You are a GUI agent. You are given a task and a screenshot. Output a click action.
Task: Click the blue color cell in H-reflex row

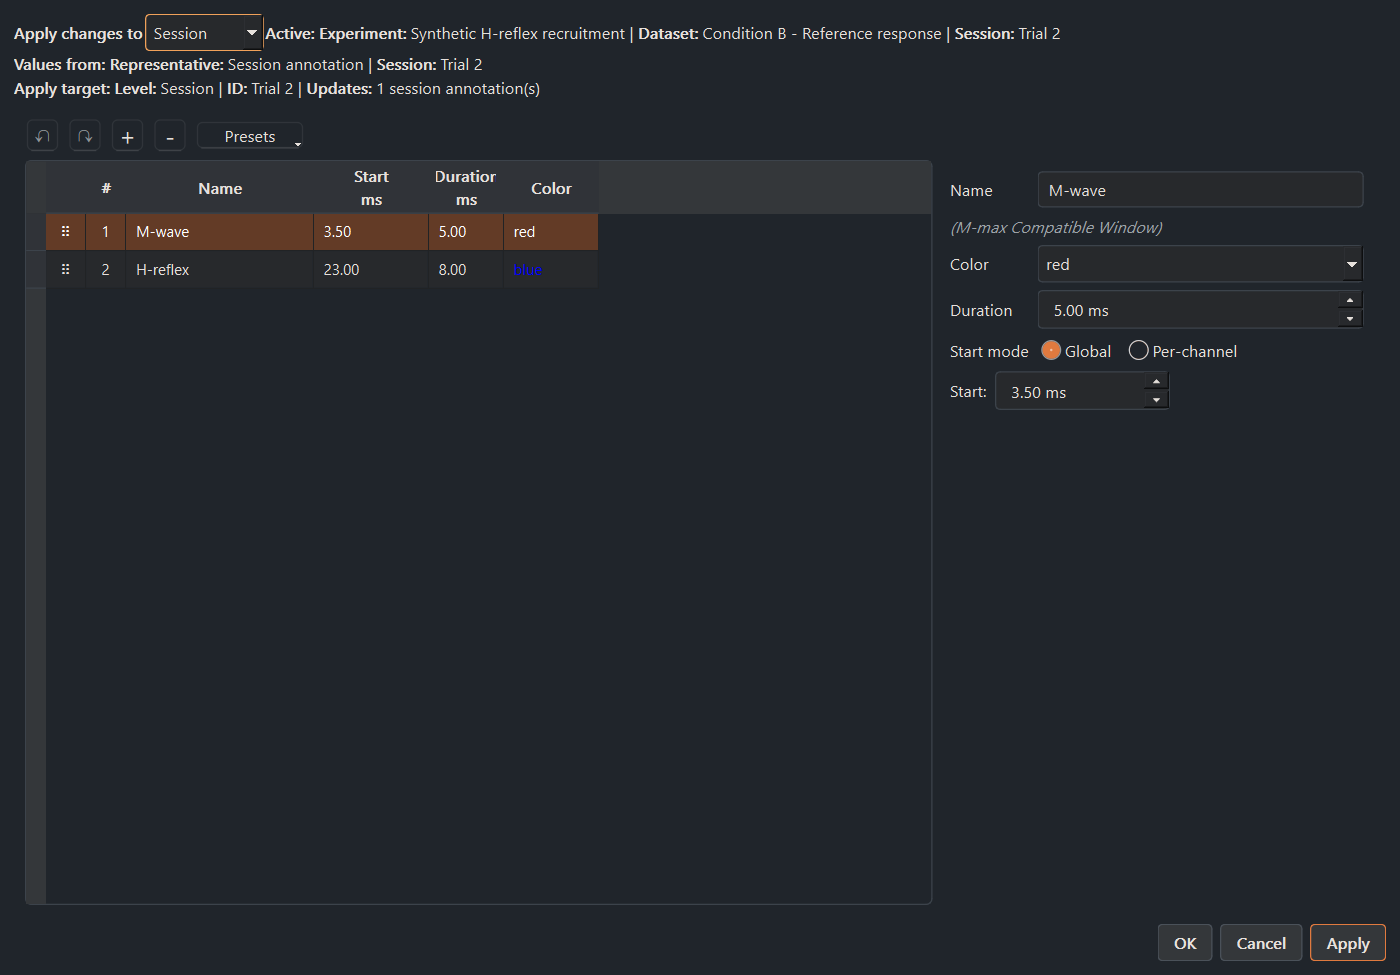[551, 270]
